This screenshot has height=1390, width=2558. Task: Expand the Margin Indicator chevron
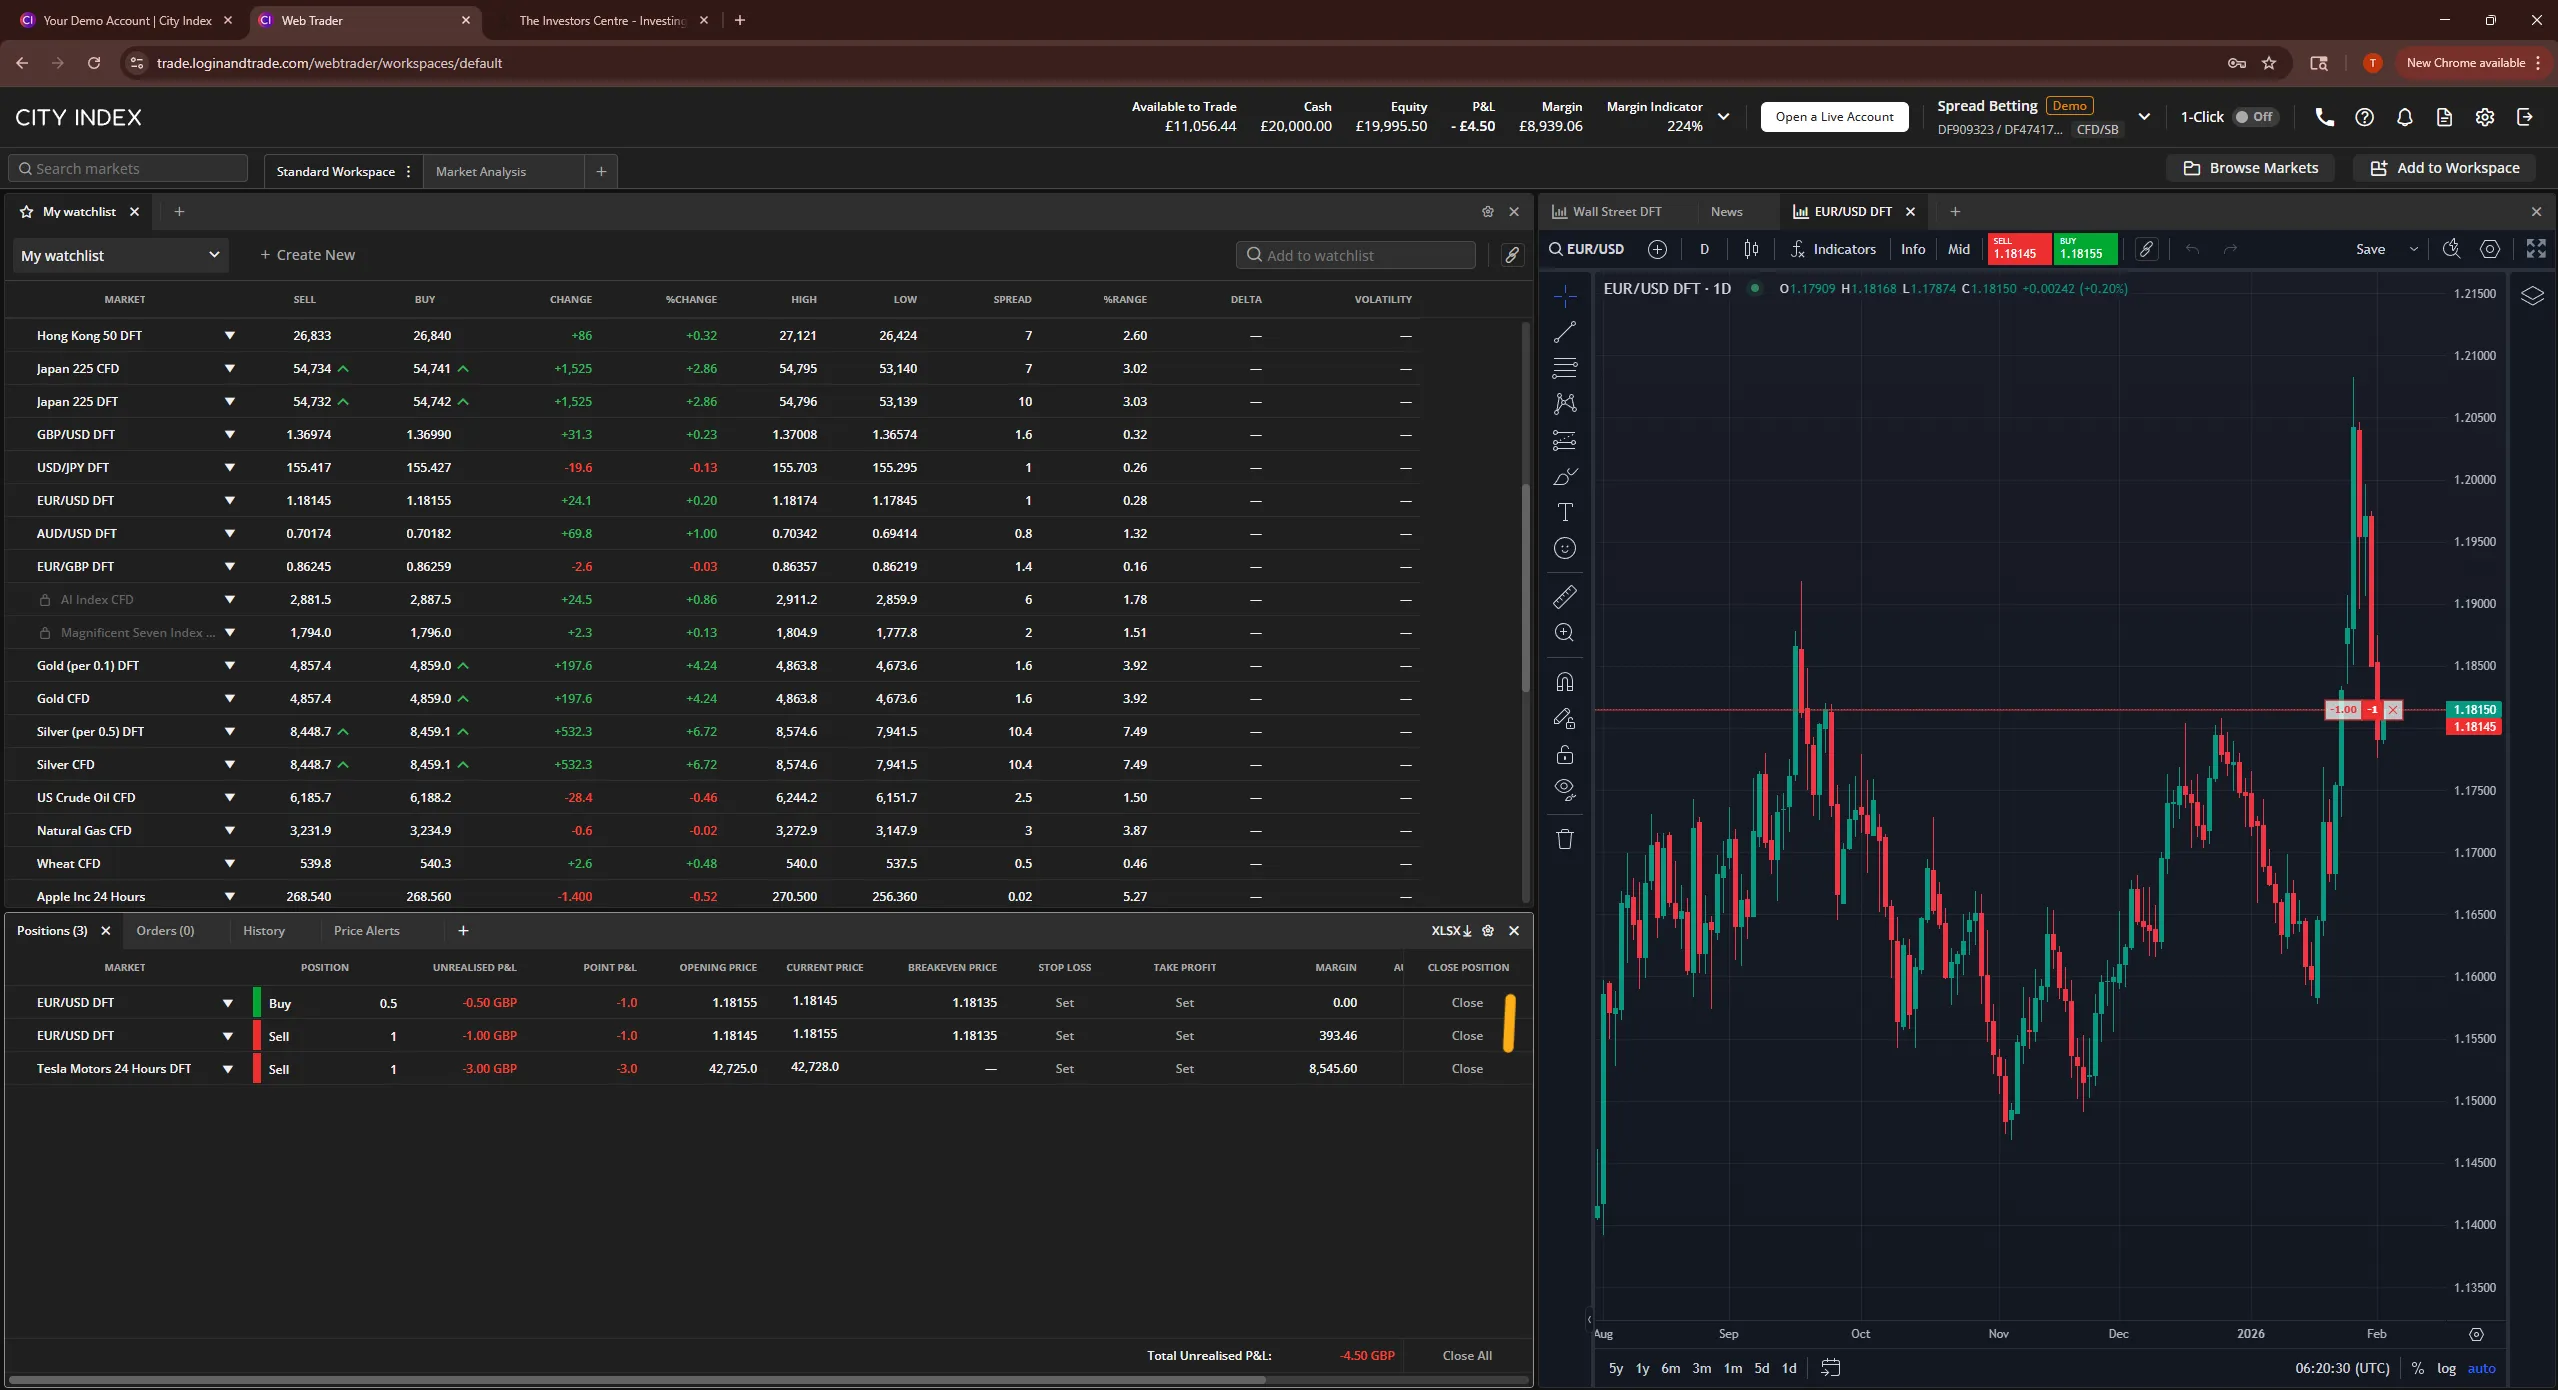point(1724,117)
